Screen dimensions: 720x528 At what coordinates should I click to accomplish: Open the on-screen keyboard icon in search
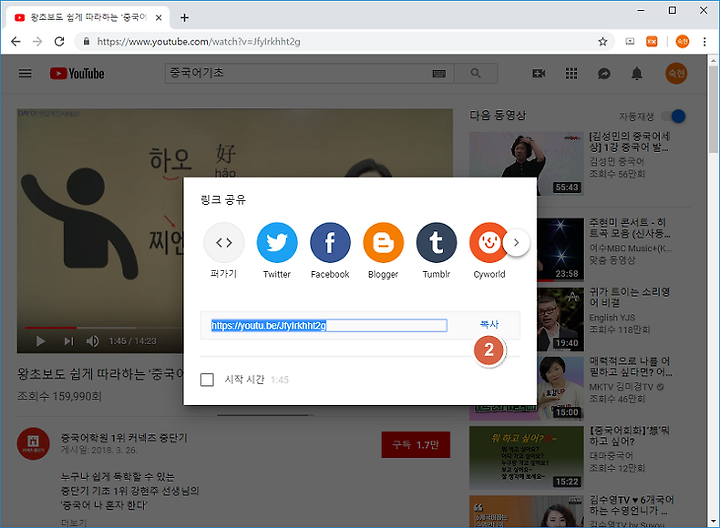point(439,73)
